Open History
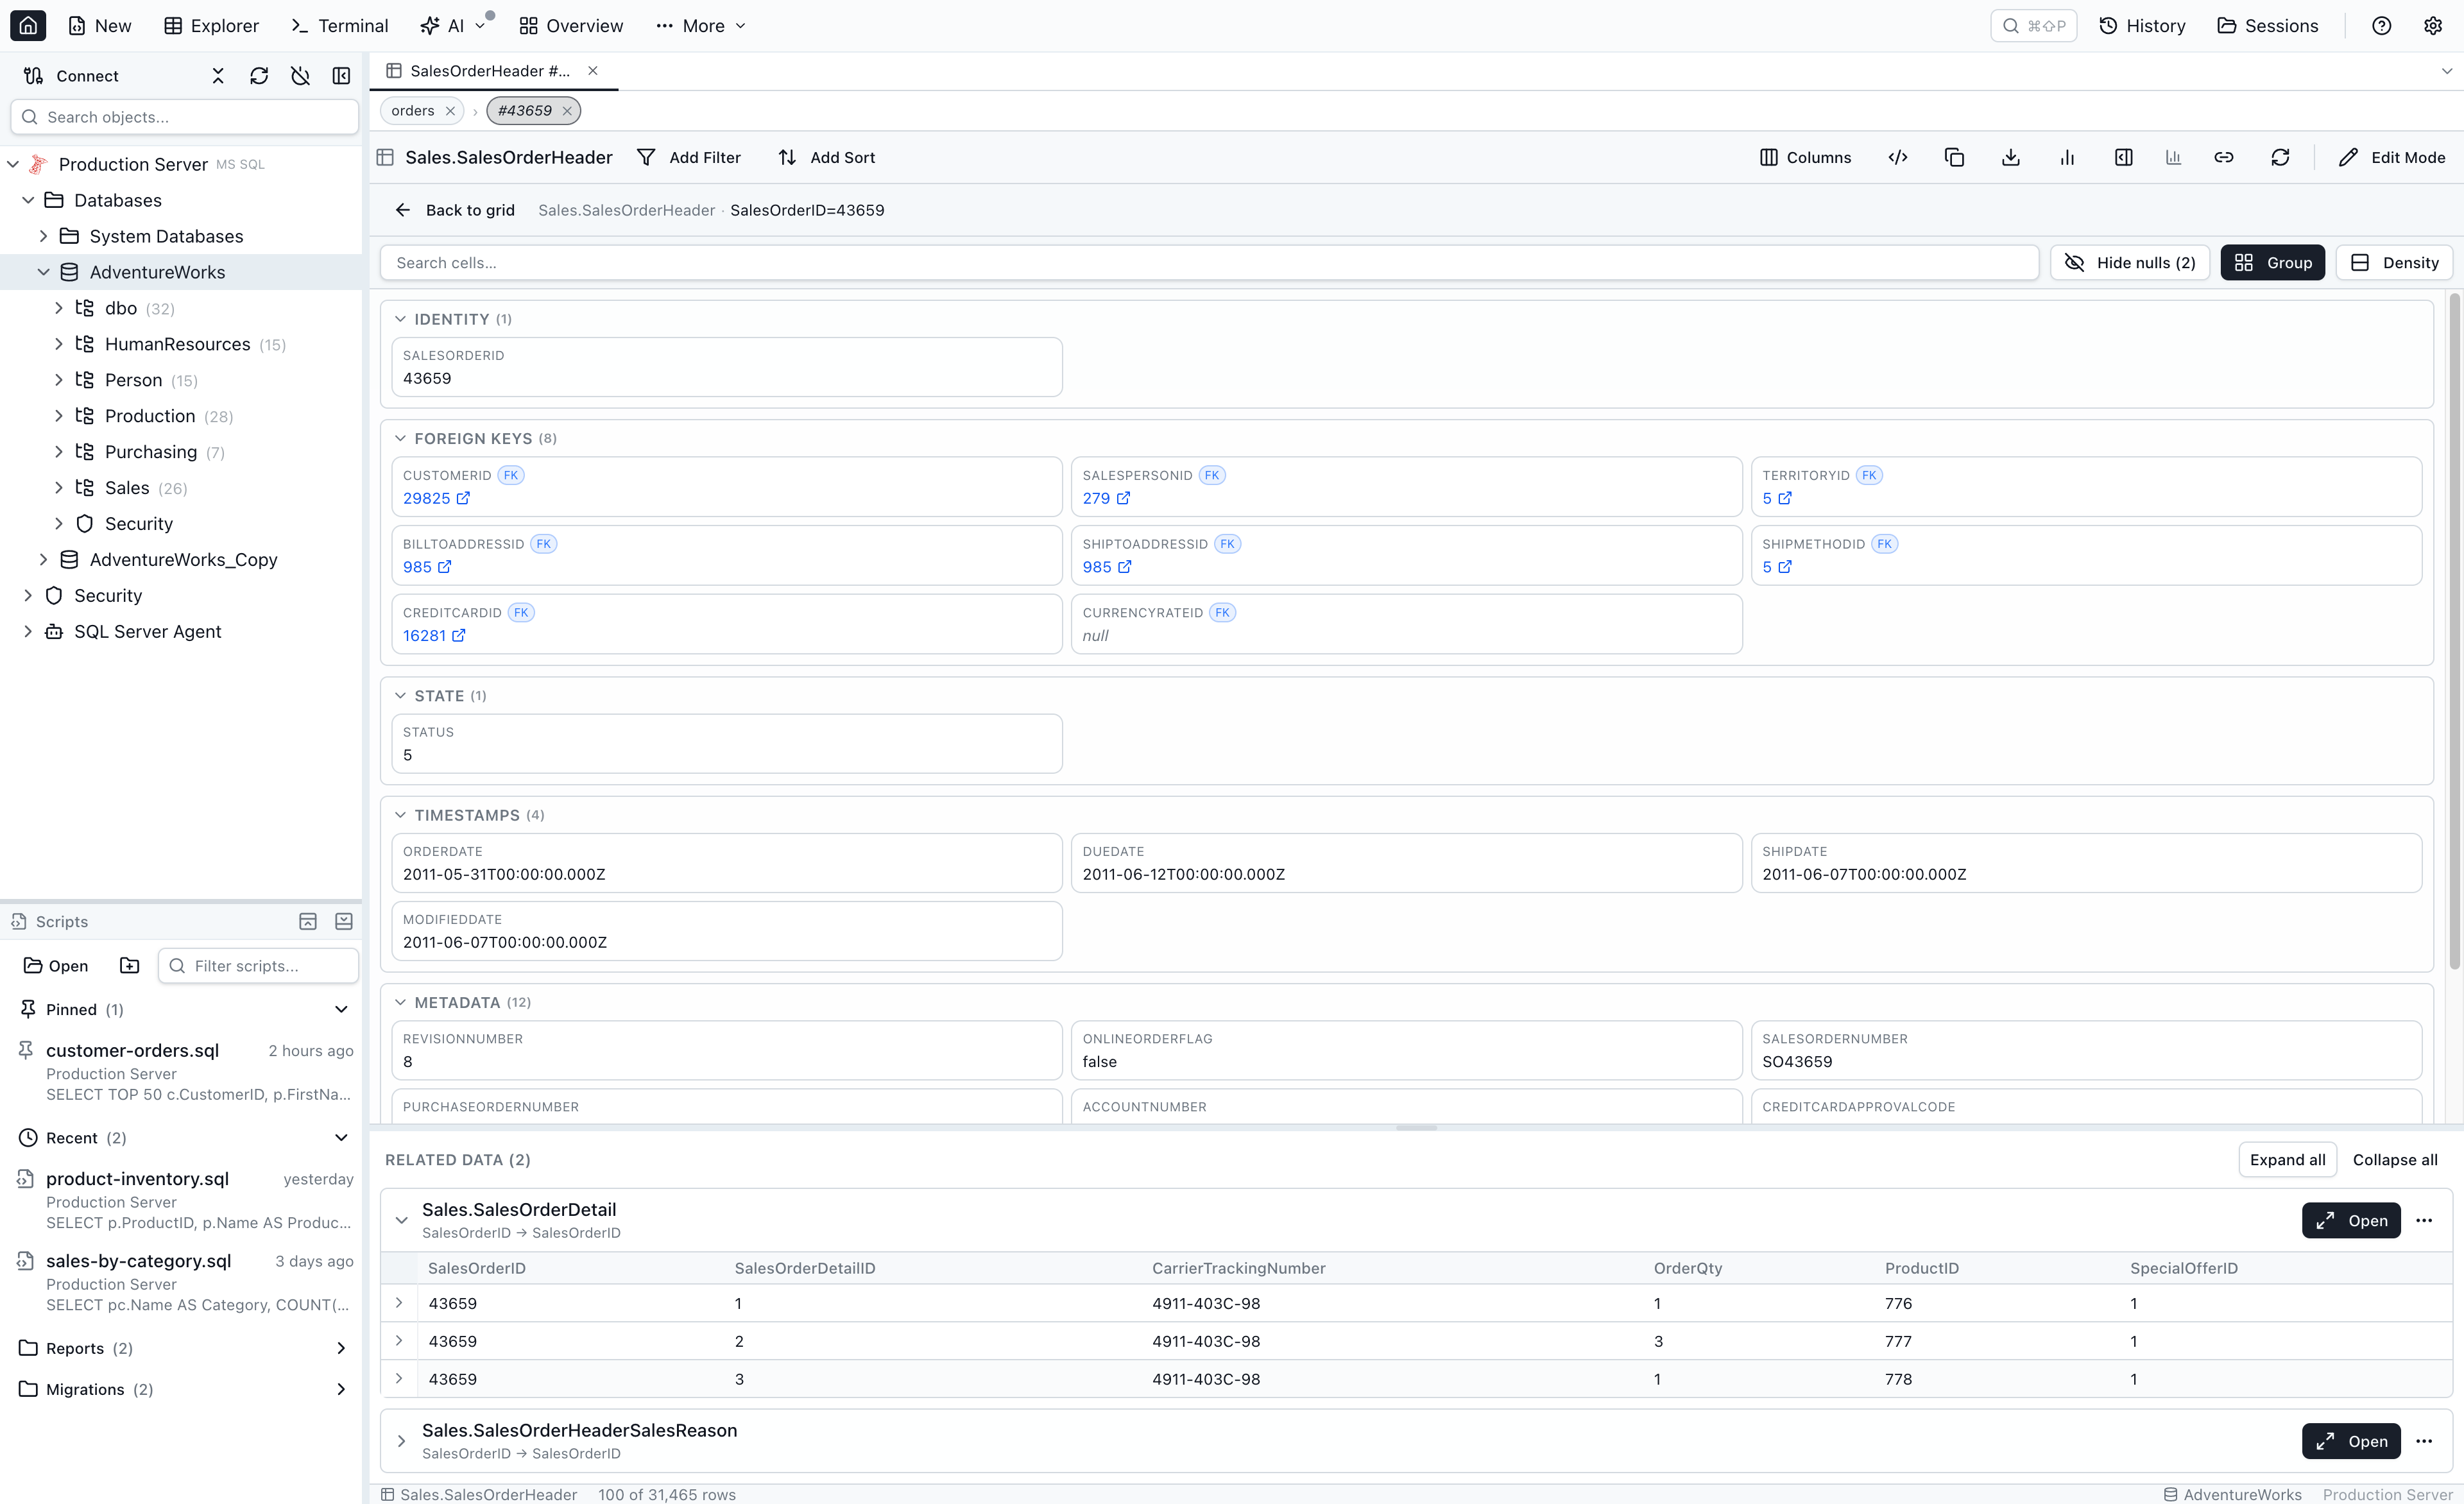2464x1504 pixels. tap(2141, 26)
